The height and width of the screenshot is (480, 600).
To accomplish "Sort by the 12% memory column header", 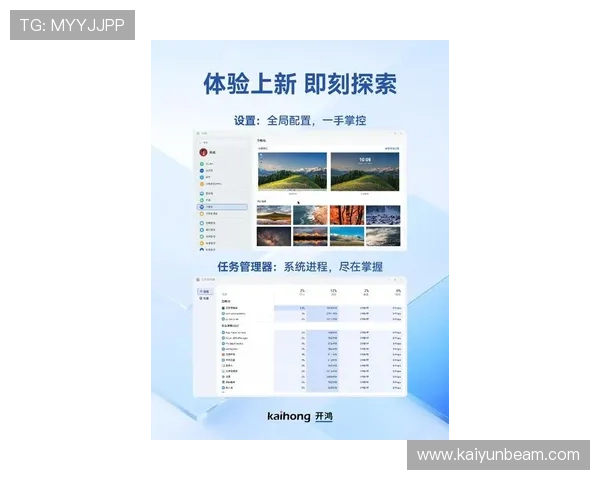I will pos(333,292).
